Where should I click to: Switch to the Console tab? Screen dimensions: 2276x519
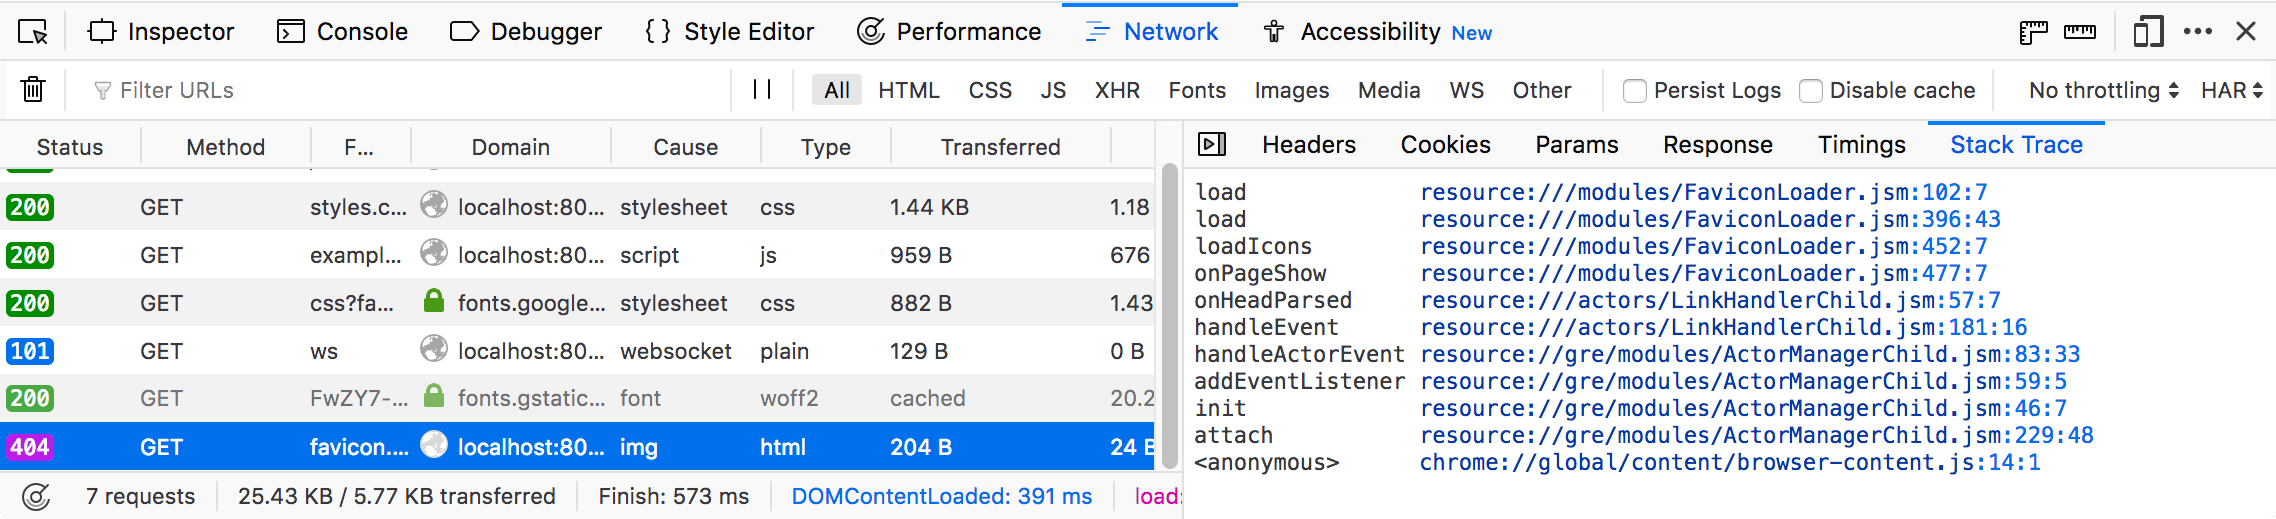click(x=342, y=32)
